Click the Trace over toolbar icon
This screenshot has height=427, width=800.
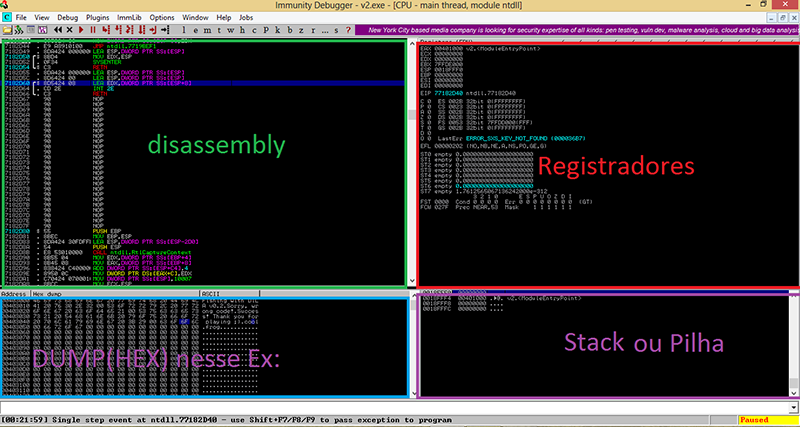tap(141, 30)
